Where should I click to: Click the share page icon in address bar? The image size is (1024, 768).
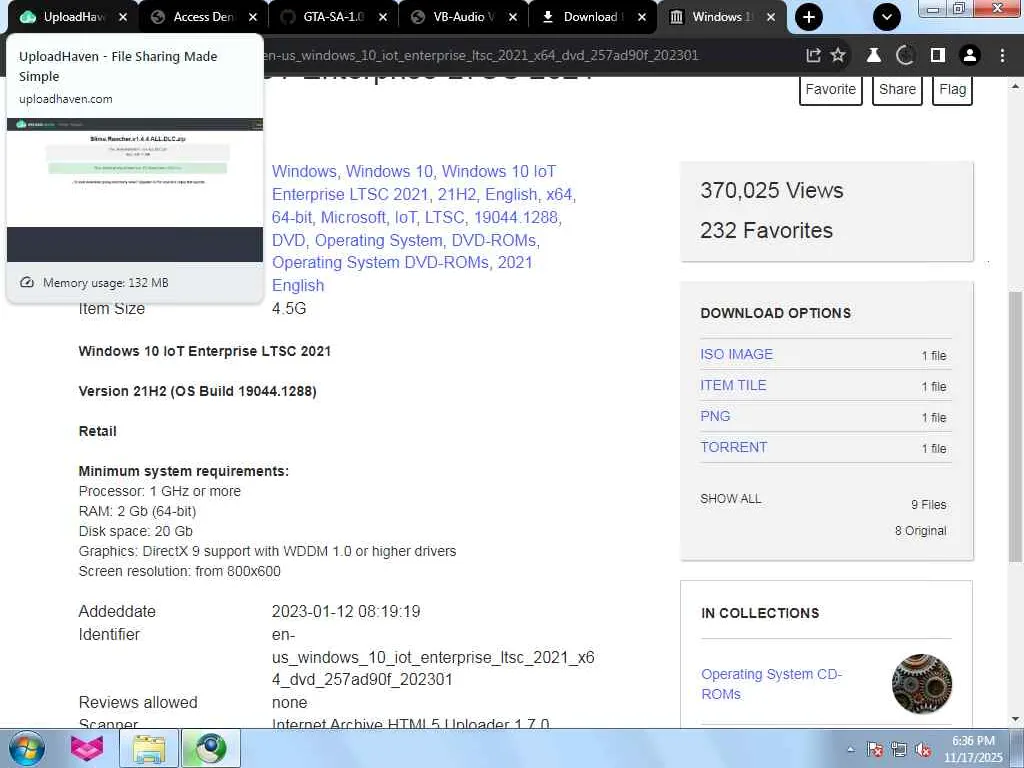[x=813, y=56]
